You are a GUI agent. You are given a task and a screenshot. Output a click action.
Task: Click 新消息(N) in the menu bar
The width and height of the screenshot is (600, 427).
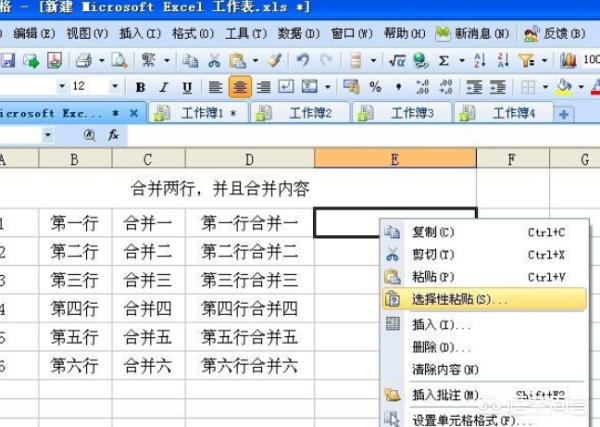pyautogui.click(x=472, y=34)
